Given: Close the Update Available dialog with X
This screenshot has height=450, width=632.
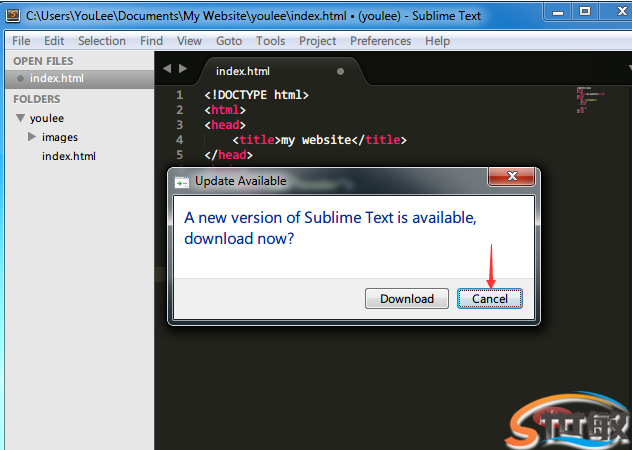Looking at the screenshot, I should (x=512, y=176).
